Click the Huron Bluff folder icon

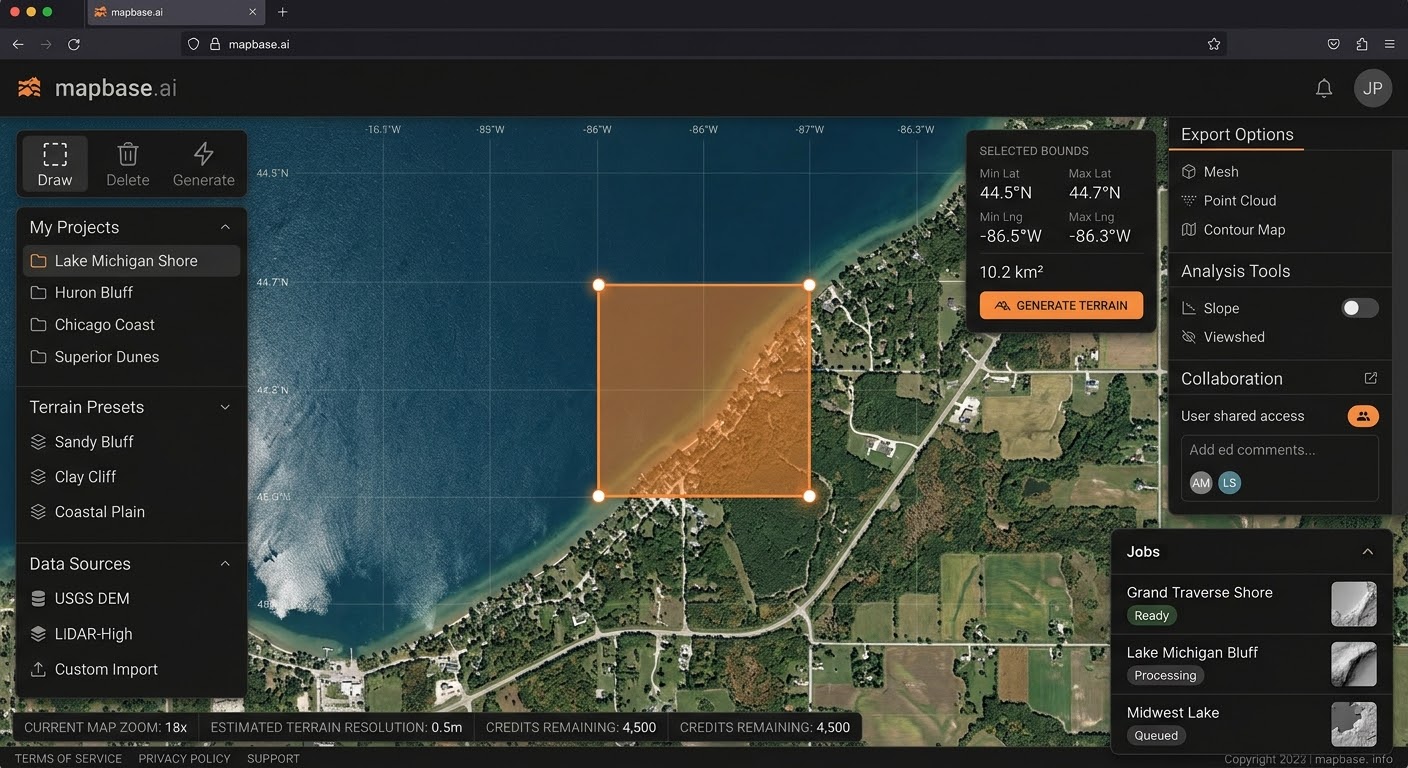tap(38, 293)
